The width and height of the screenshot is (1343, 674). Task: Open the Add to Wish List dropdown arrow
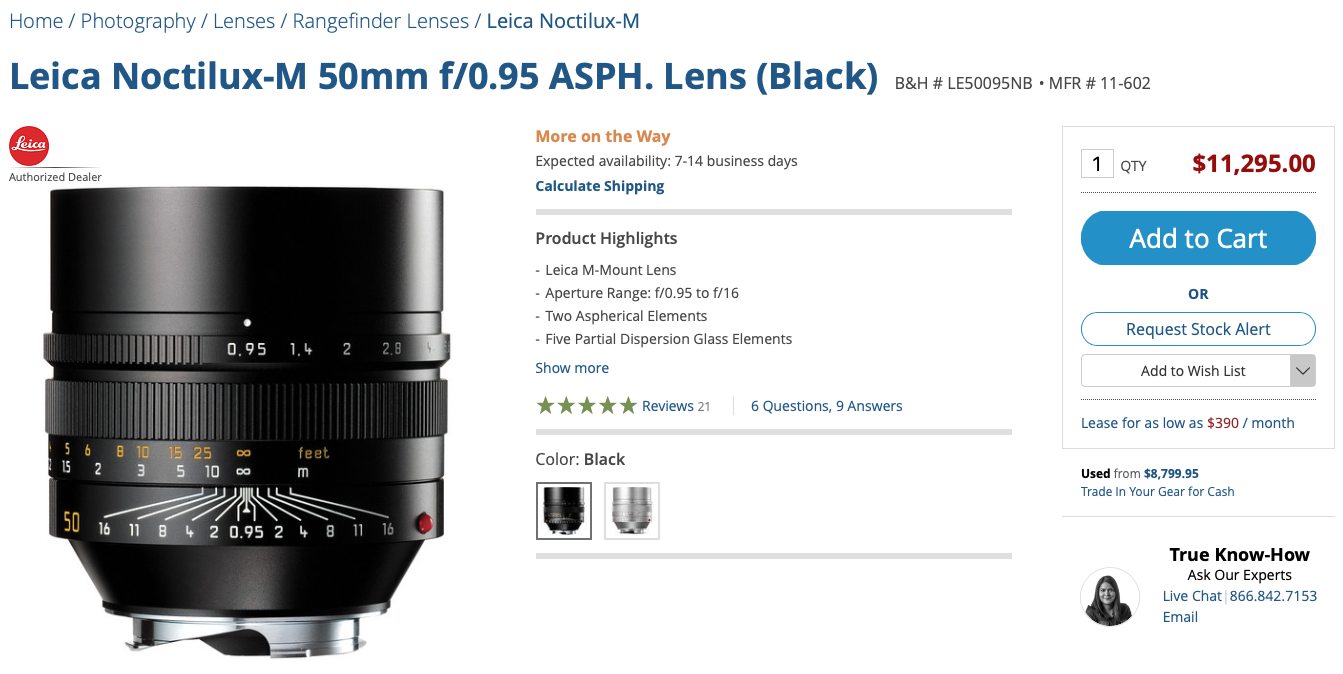pos(1302,371)
